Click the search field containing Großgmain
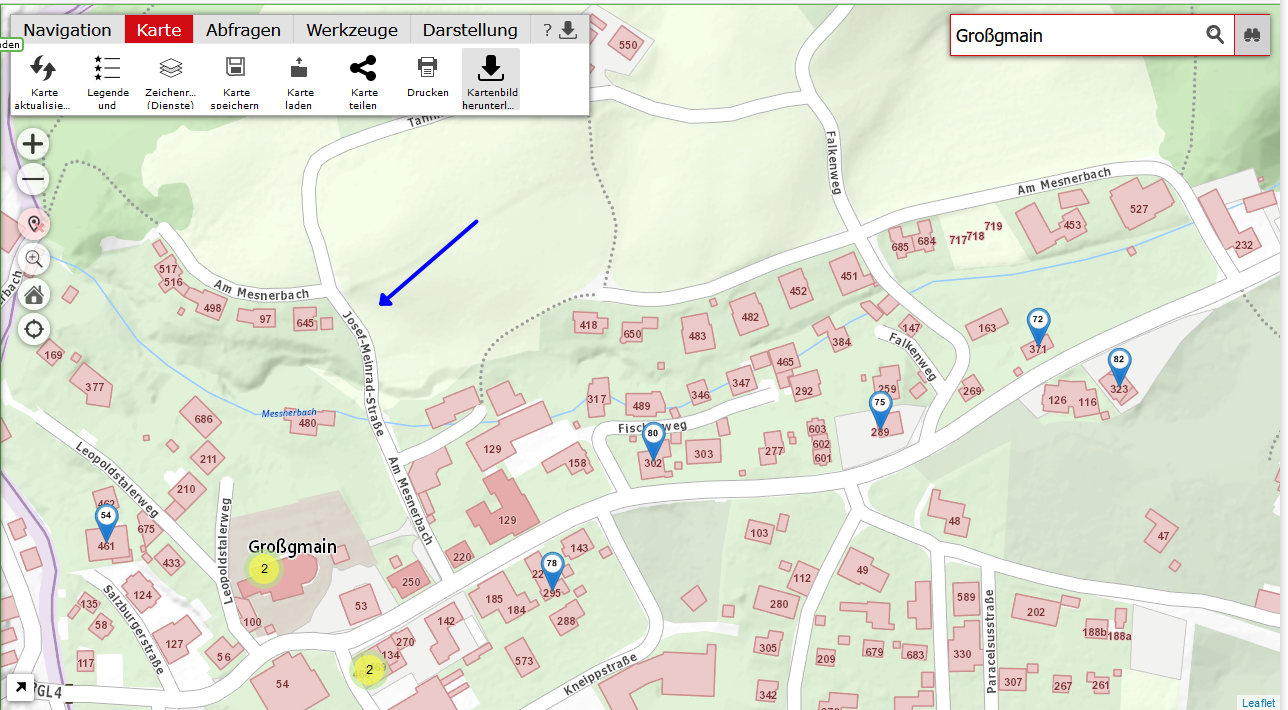 pos(1075,35)
